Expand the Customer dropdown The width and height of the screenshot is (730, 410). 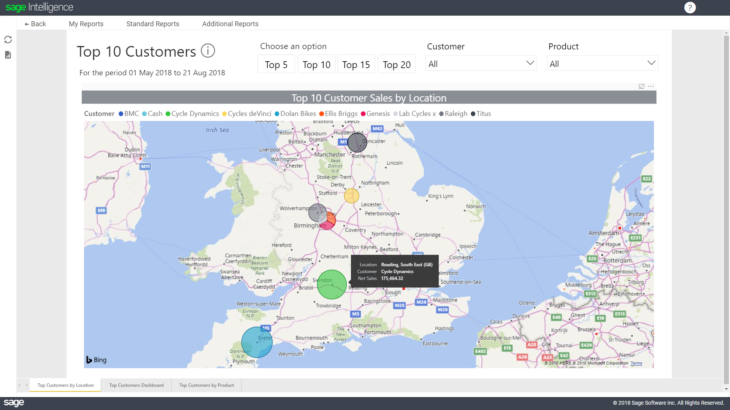point(481,63)
